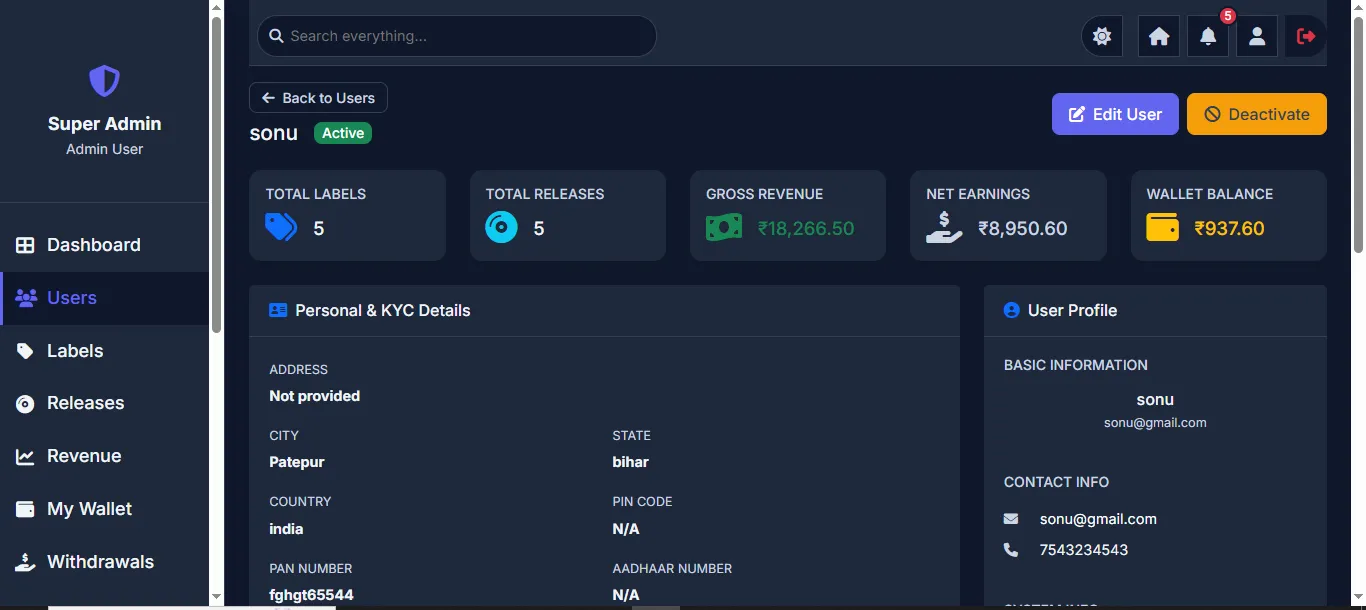Click the red logout icon
1366x610 pixels.
coord(1306,36)
